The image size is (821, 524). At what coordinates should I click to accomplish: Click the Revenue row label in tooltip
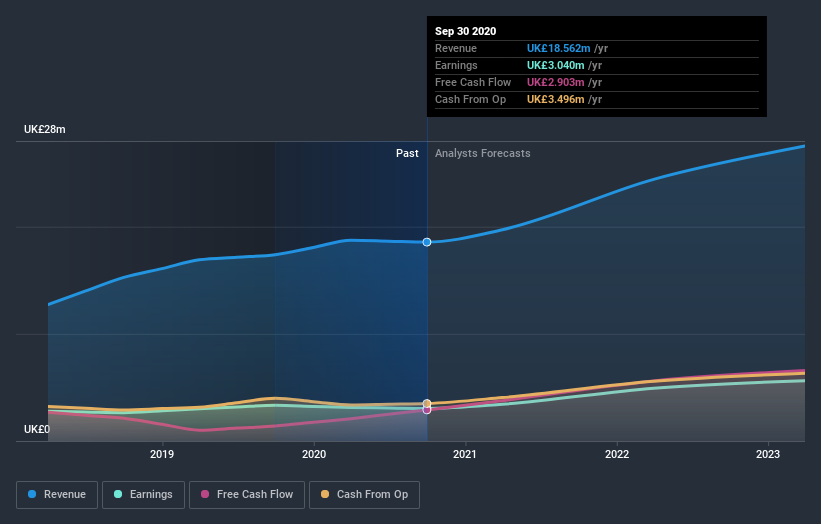click(x=456, y=48)
